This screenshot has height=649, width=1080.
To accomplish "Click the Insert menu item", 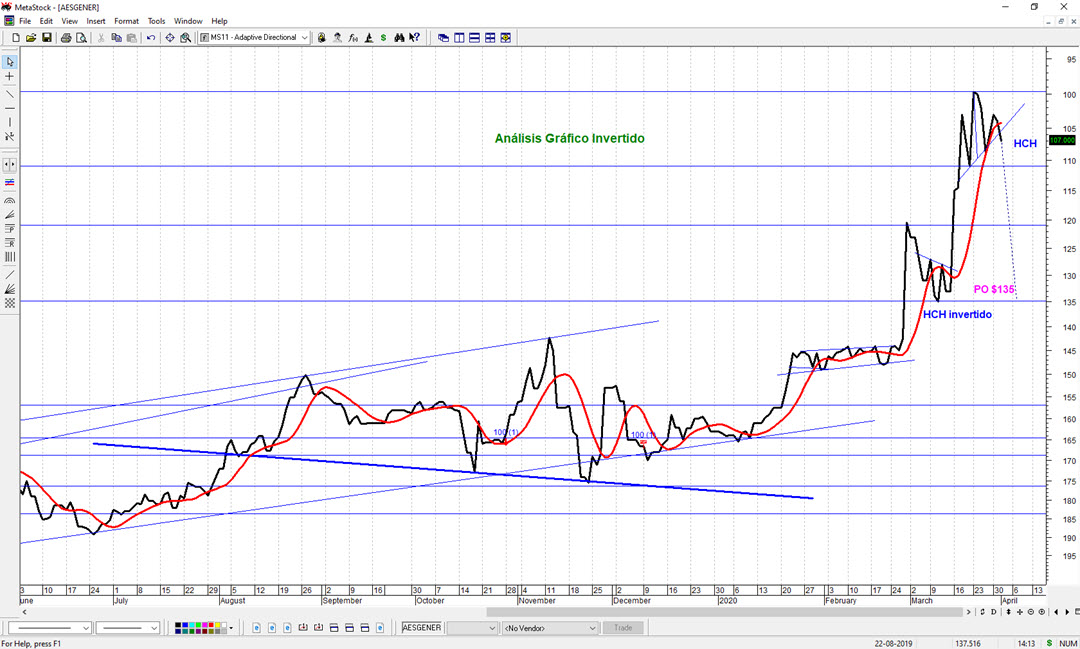I will coord(96,21).
